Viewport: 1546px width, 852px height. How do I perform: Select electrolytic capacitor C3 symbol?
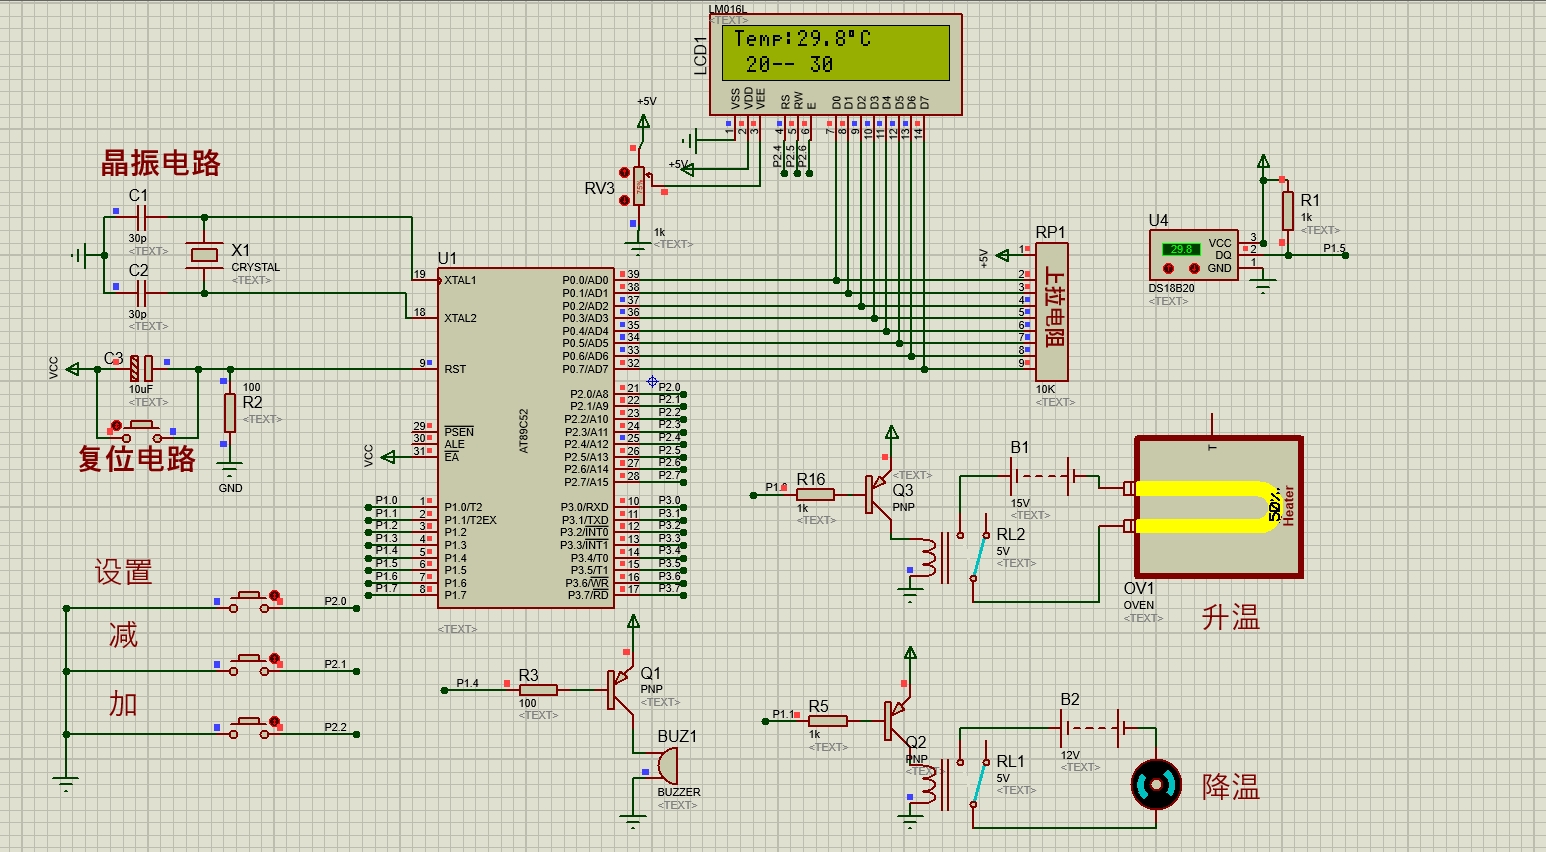[142, 368]
